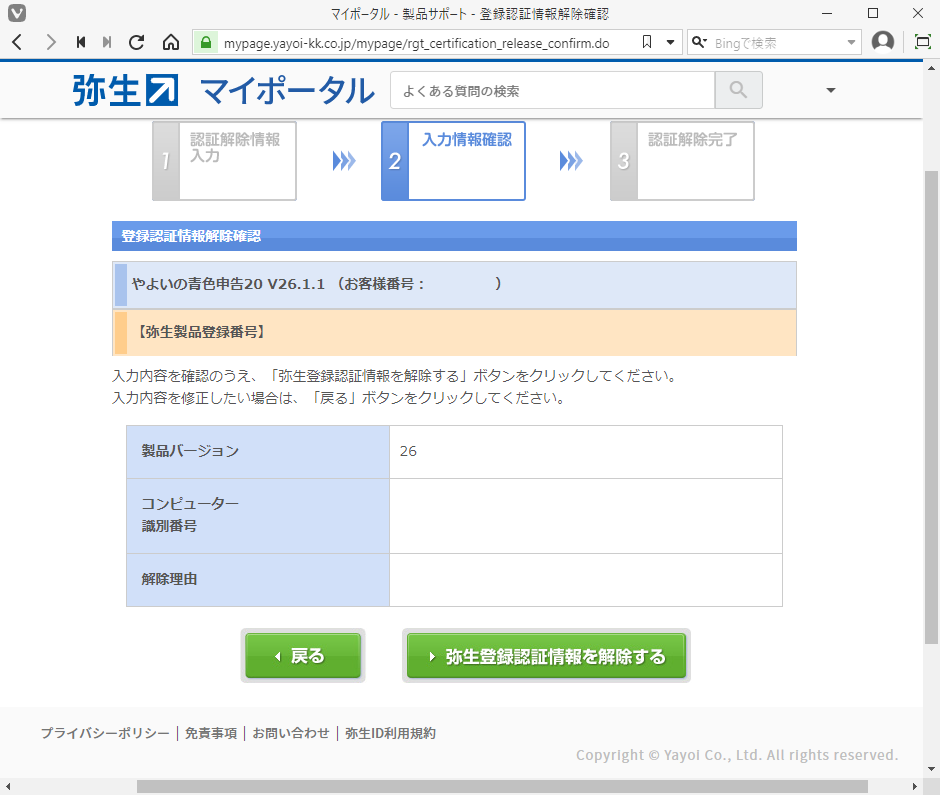
Task: Click the rewind history button
Action: [x=81, y=42]
